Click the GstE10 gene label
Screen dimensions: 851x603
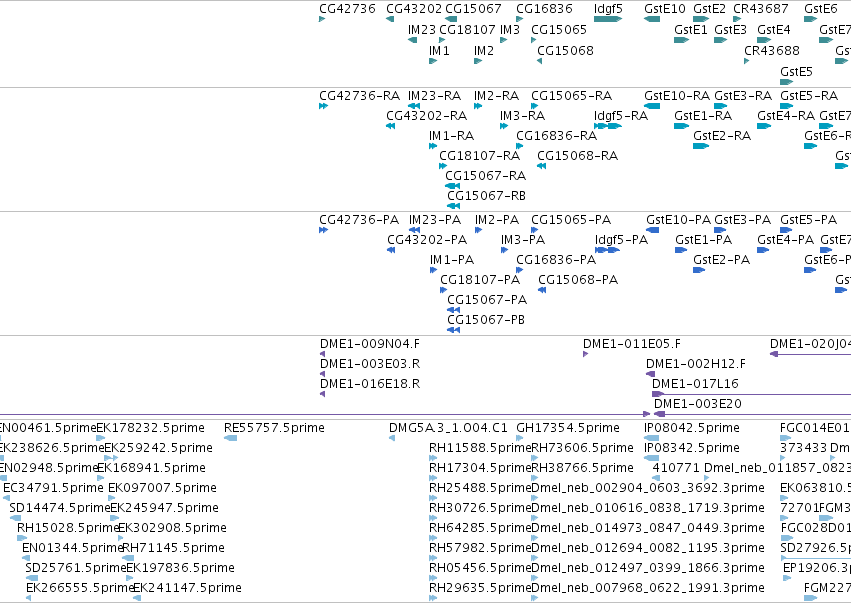[665, 9]
